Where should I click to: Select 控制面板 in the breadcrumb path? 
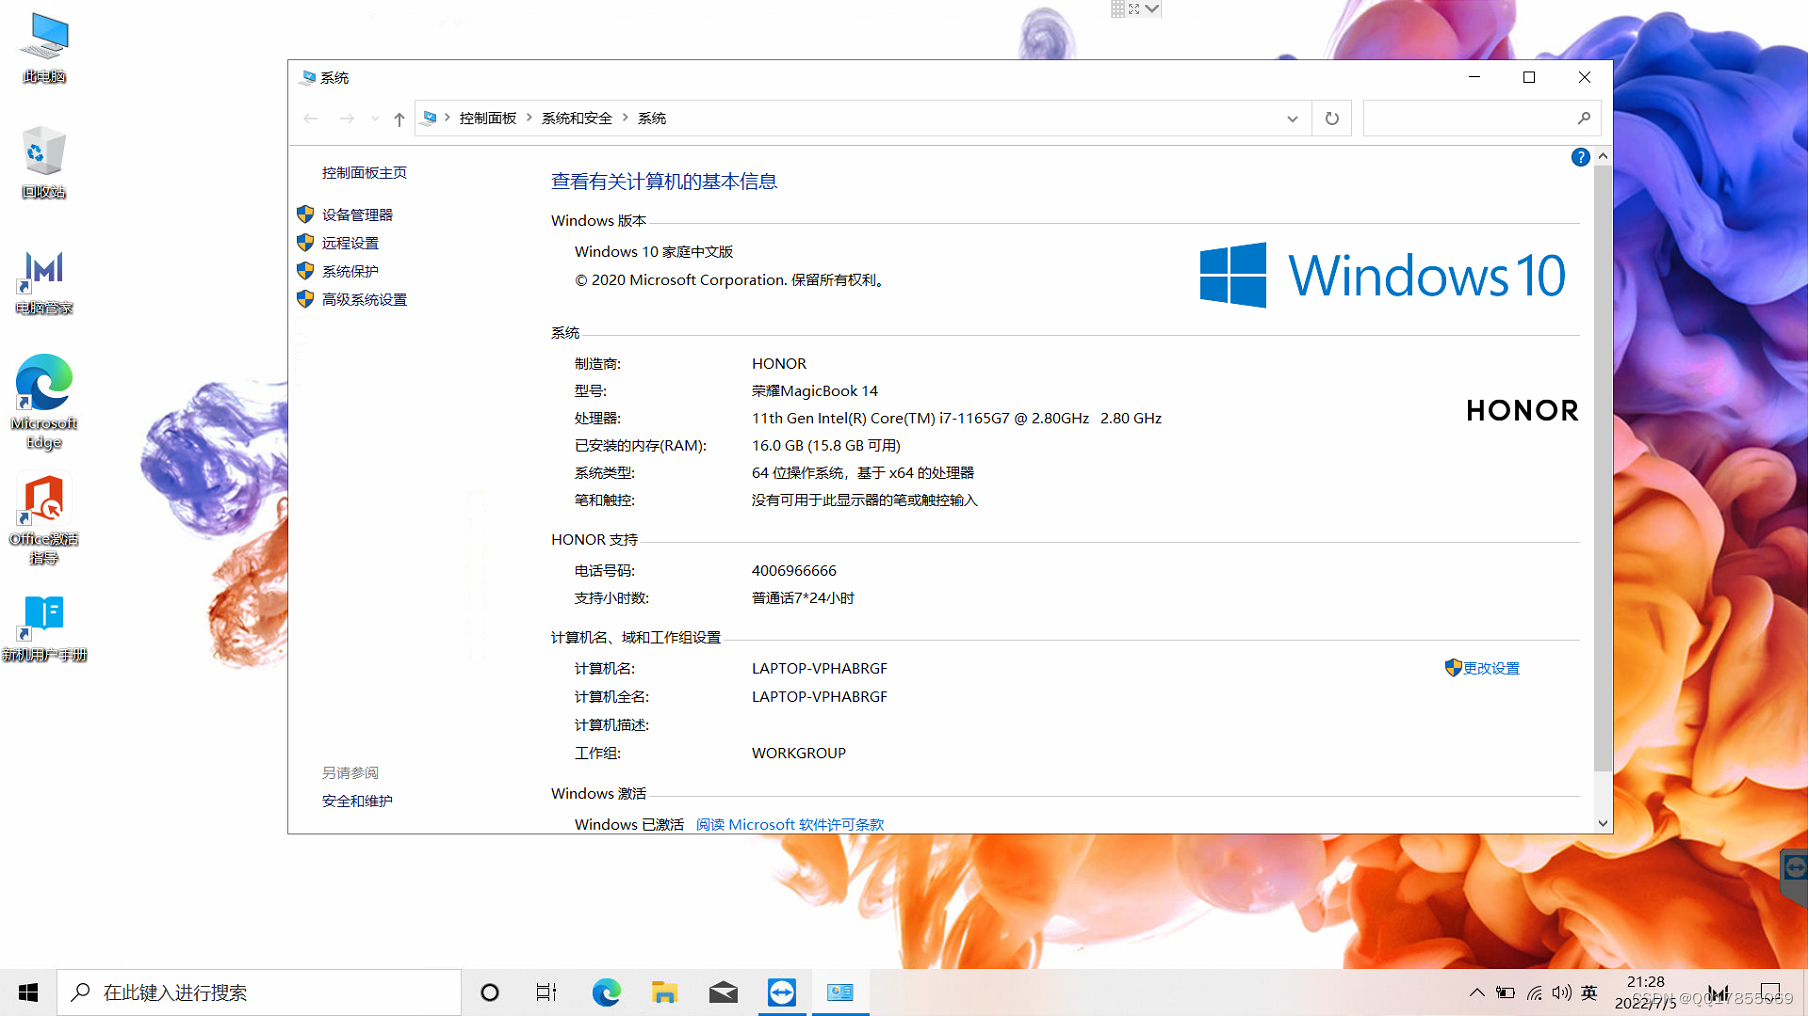point(488,118)
